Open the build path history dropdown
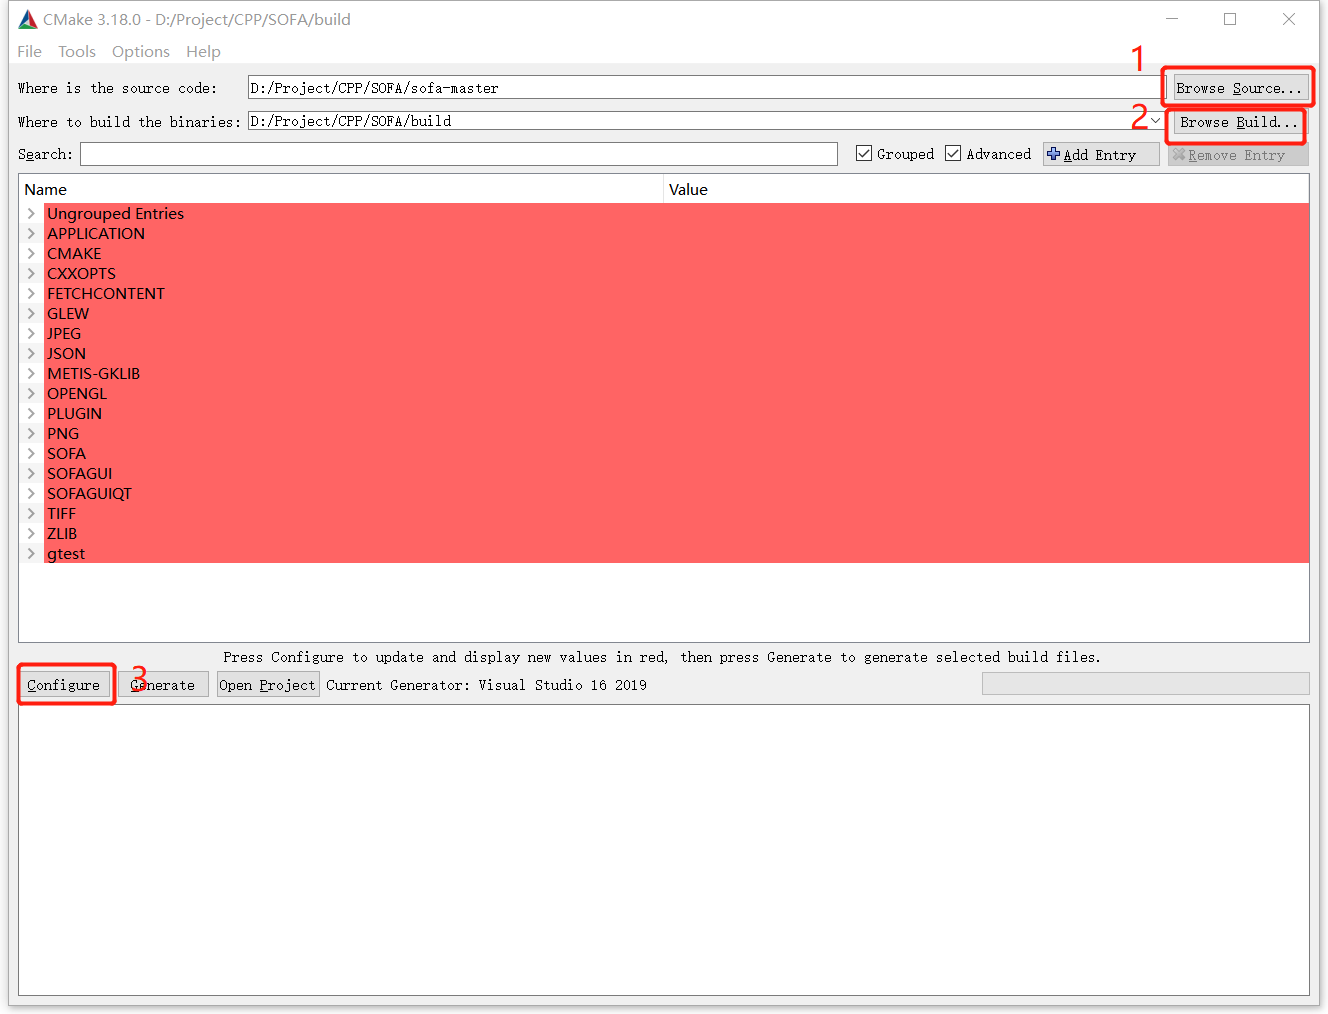This screenshot has height=1014, width=1328. [1155, 120]
